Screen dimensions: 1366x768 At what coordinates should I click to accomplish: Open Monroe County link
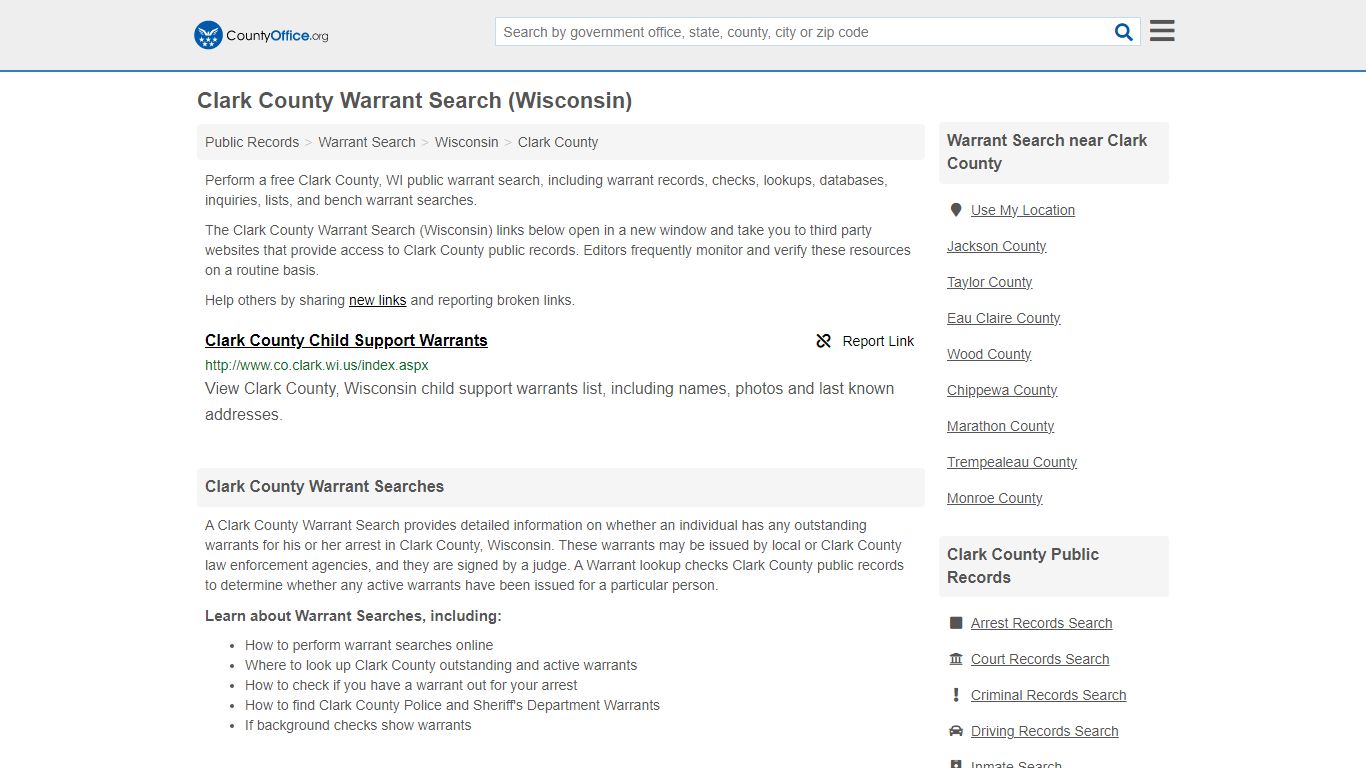(x=995, y=498)
